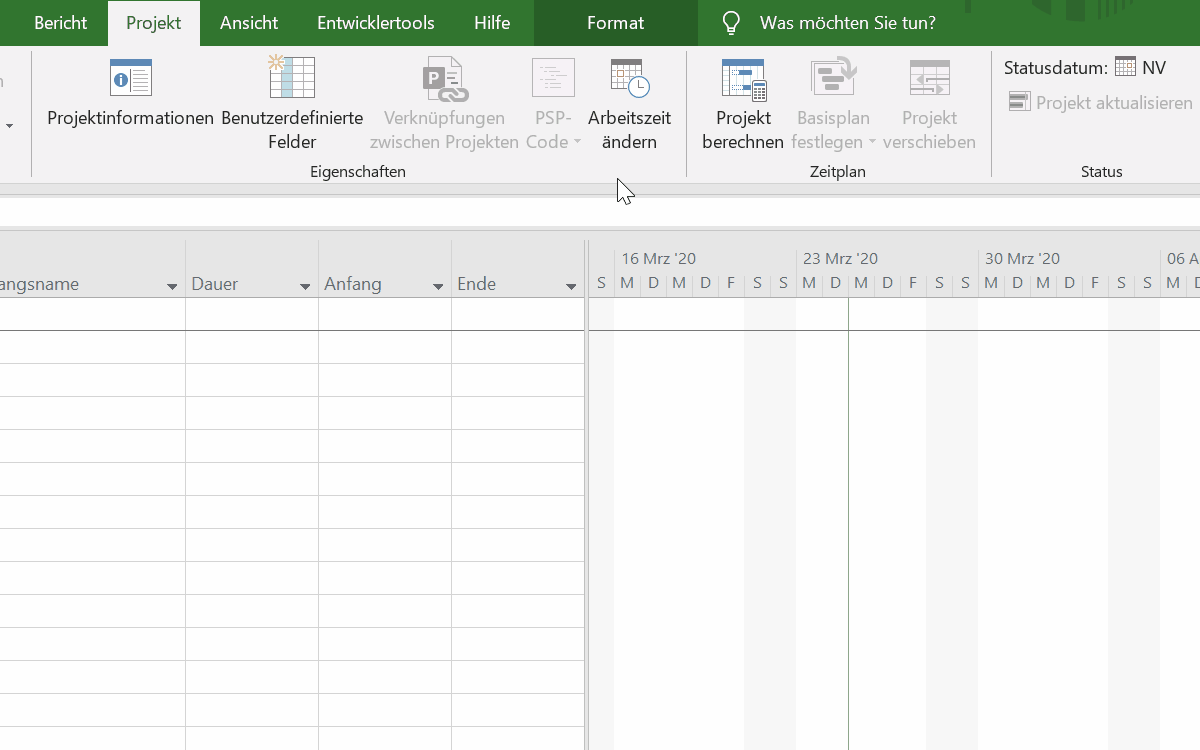
Task: Switch to the Bericht tab
Action: (x=60, y=23)
